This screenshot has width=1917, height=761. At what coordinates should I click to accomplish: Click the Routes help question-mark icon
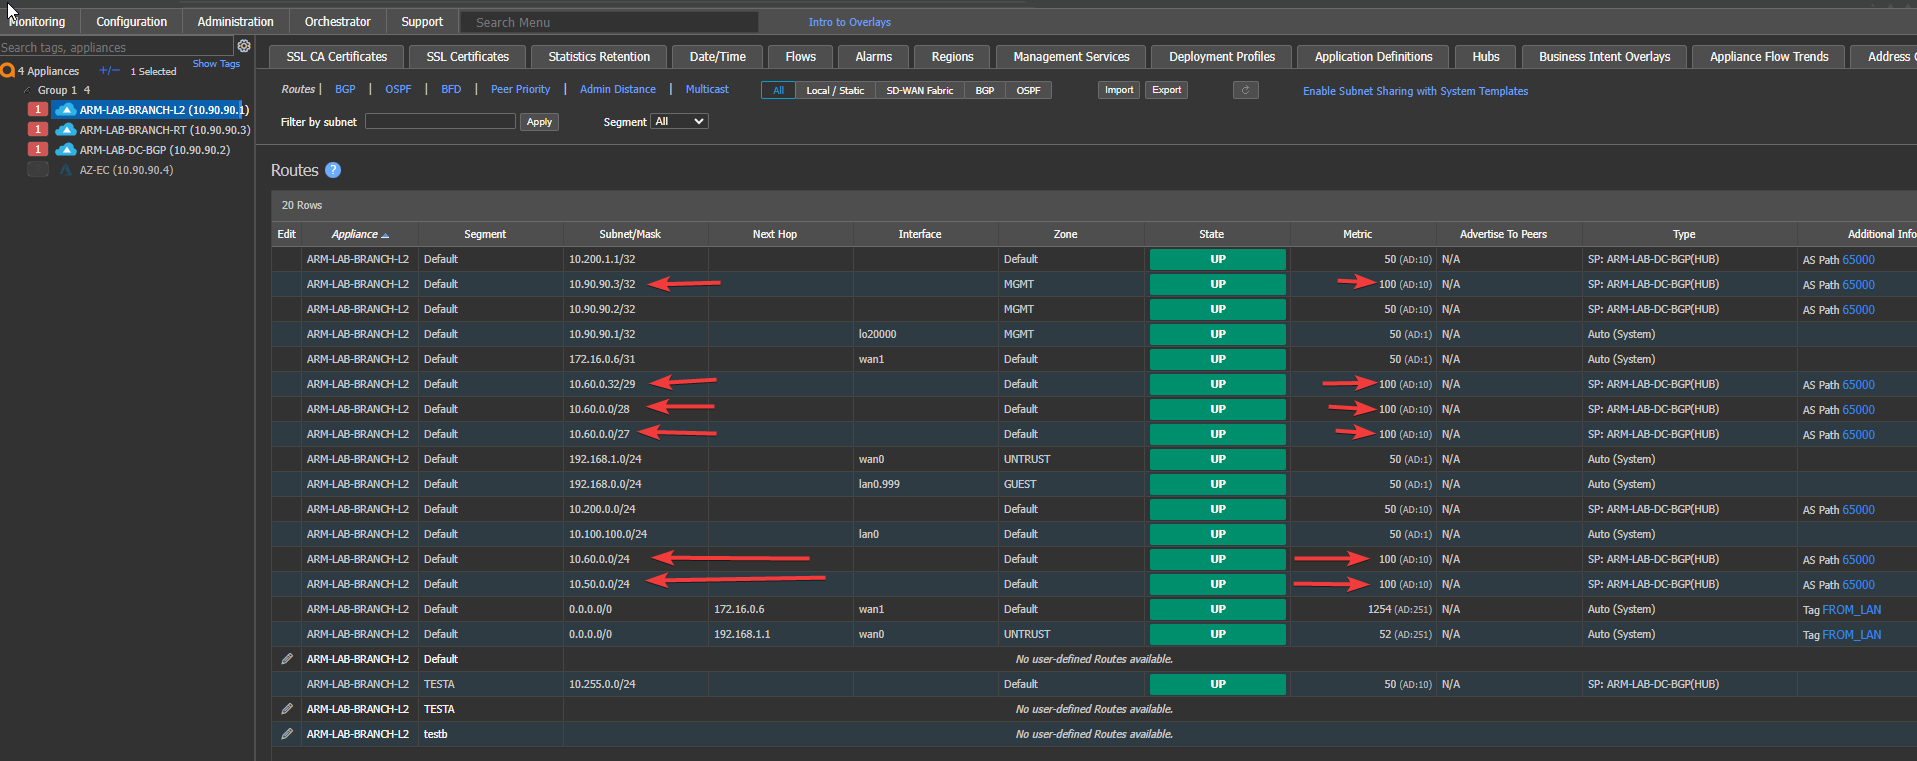(x=333, y=170)
